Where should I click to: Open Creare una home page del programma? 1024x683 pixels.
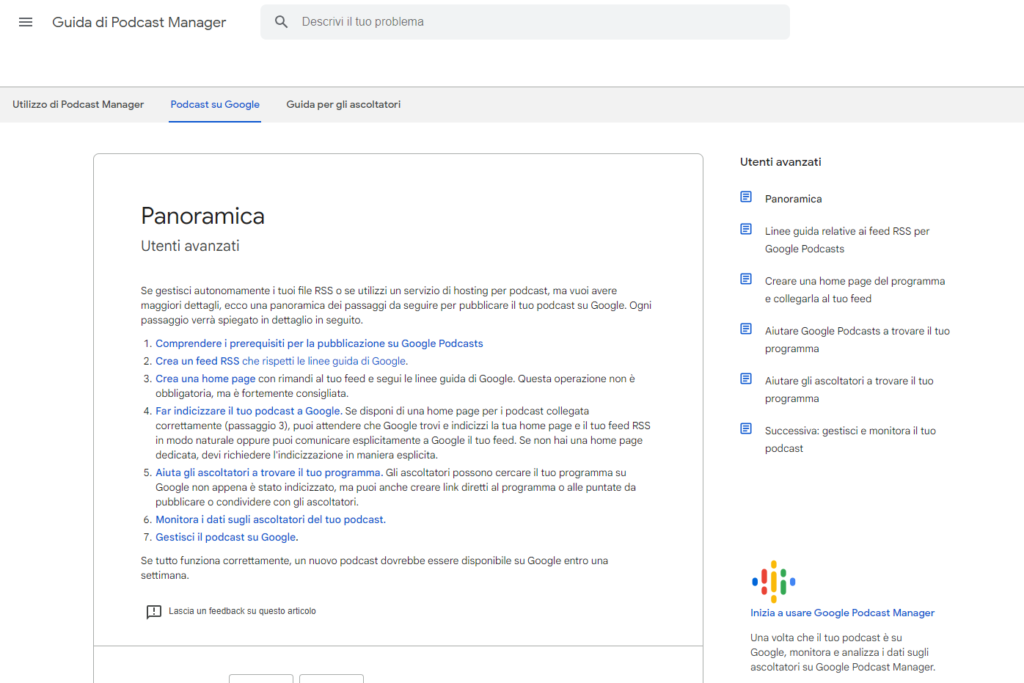[855, 290]
